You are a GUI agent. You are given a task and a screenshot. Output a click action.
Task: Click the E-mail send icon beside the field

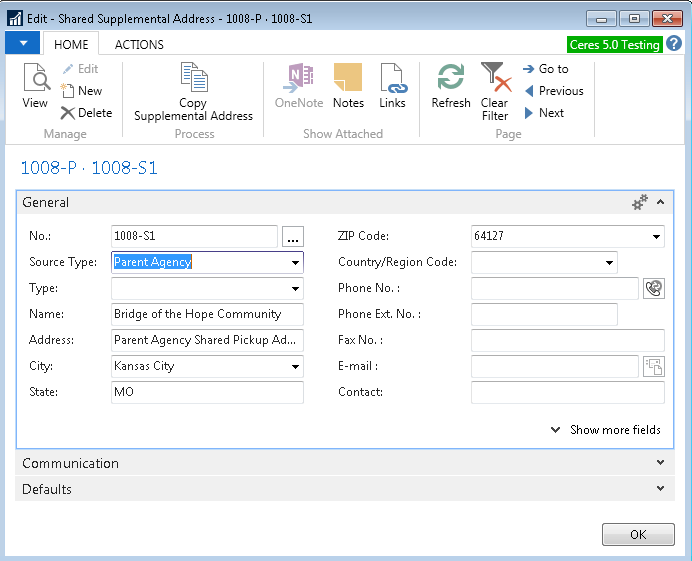(x=654, y=366)
